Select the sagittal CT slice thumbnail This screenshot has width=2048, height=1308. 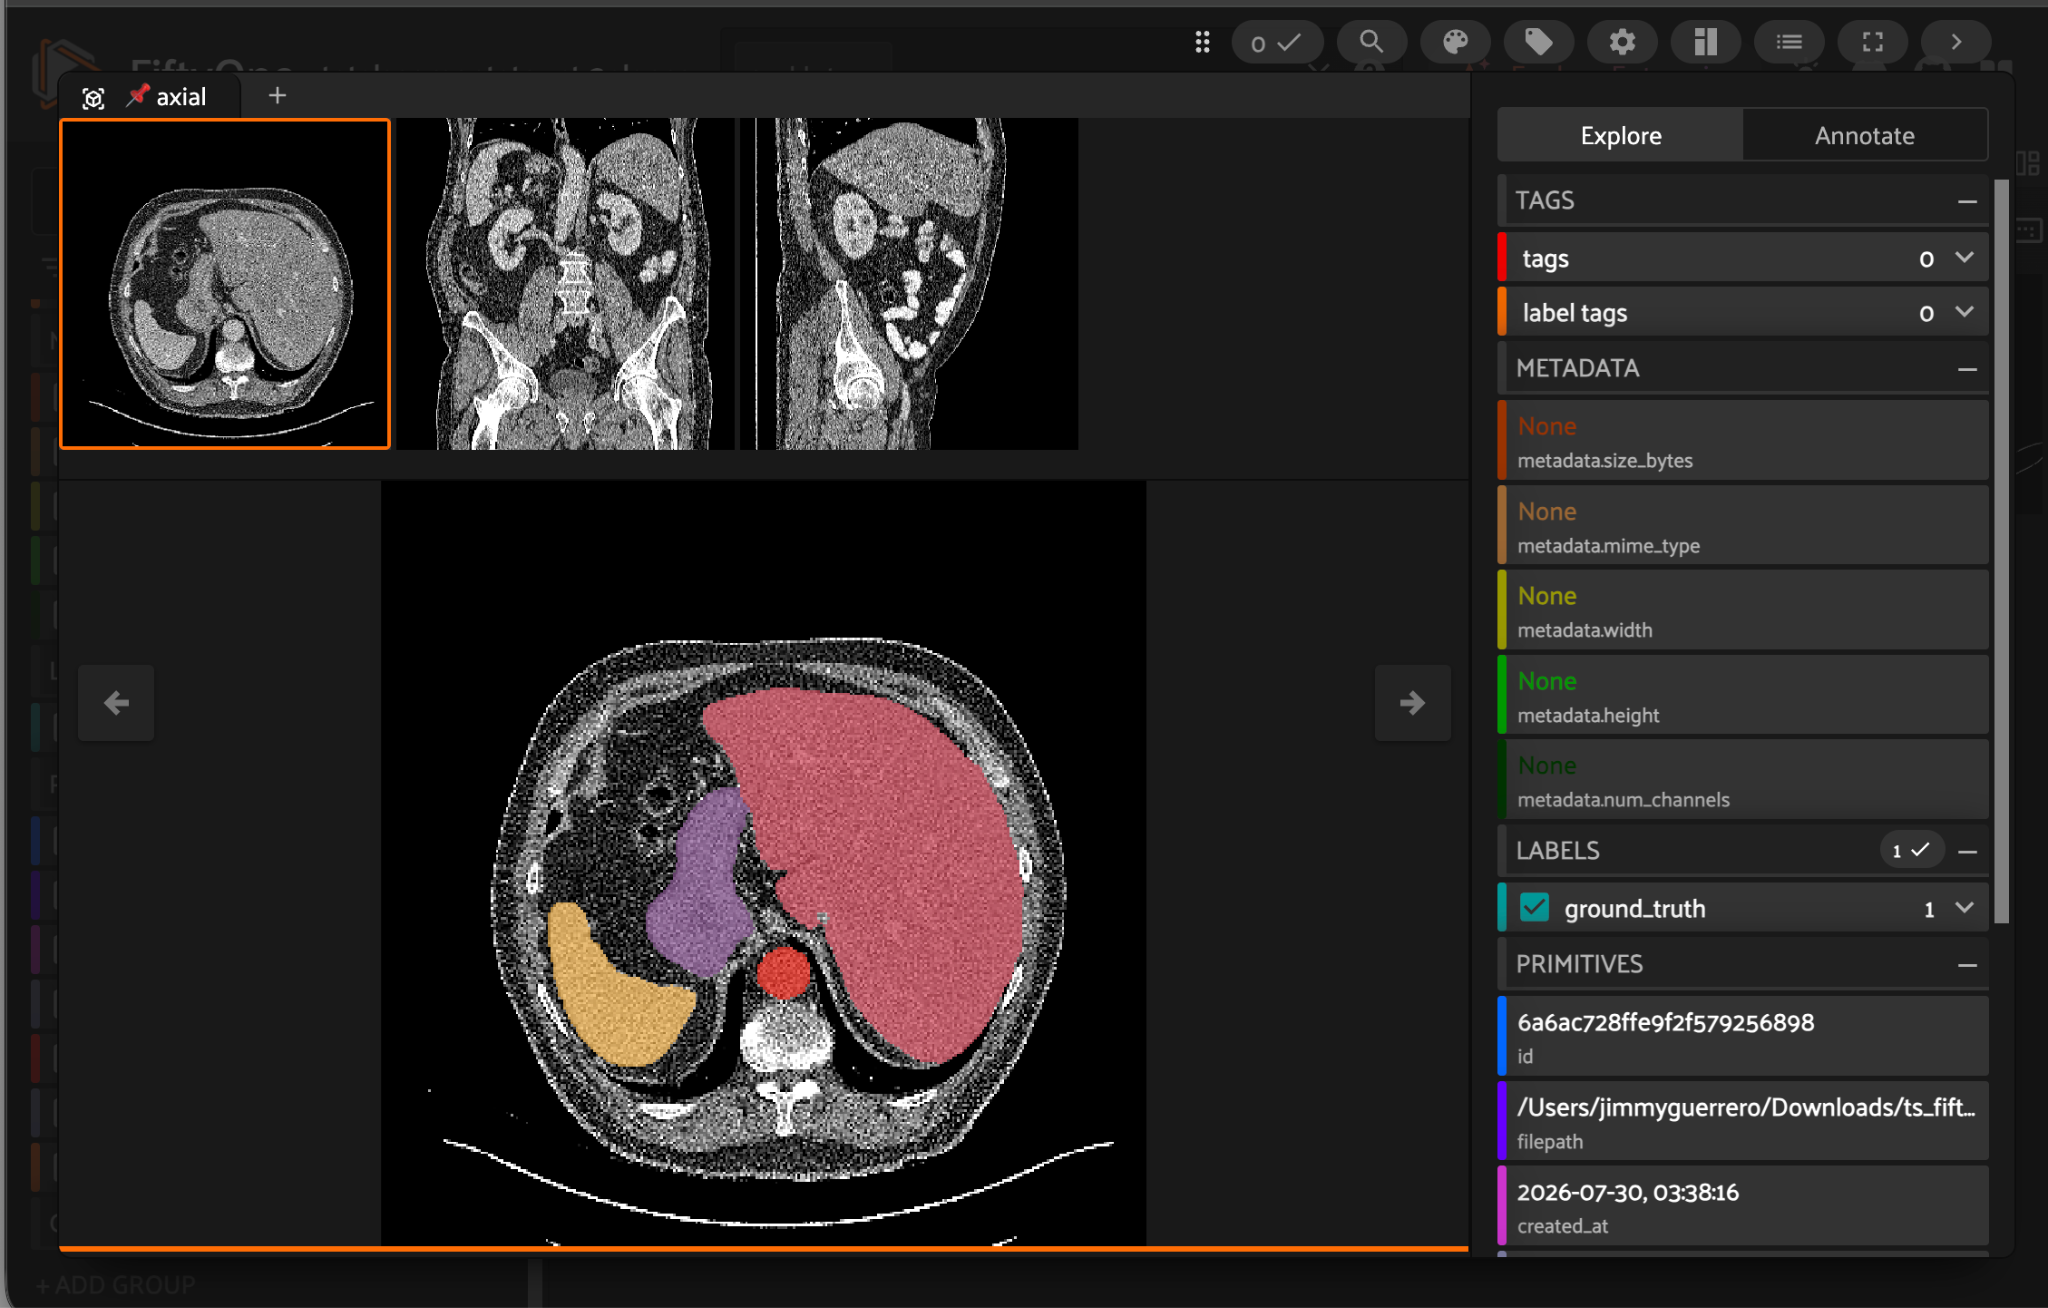tap(908, 284)
